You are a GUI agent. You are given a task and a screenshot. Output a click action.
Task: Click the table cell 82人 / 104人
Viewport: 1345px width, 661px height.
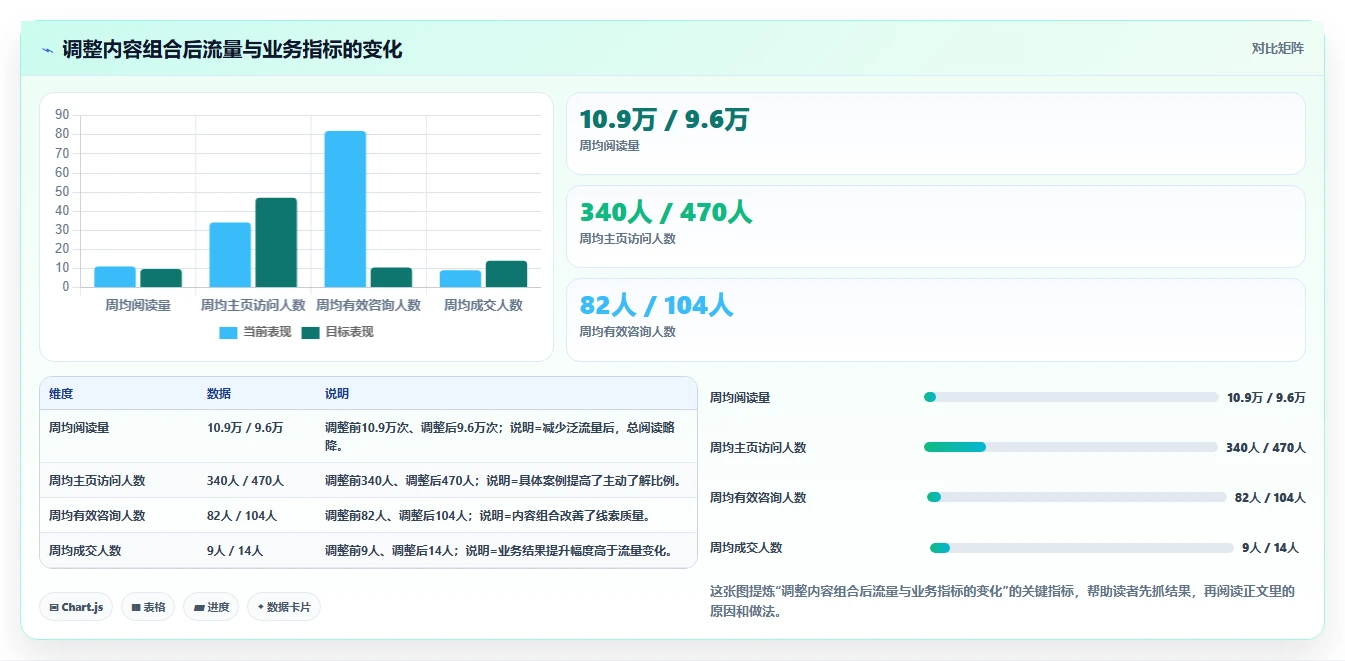242,515
